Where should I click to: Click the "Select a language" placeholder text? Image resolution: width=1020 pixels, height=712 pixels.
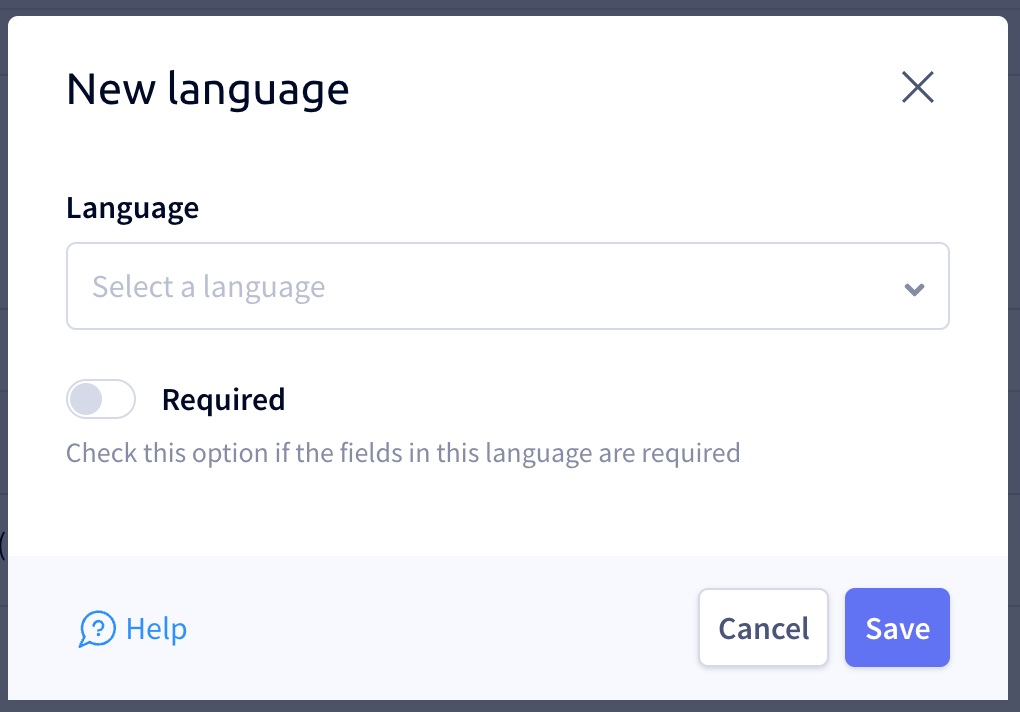click(208, 287)
